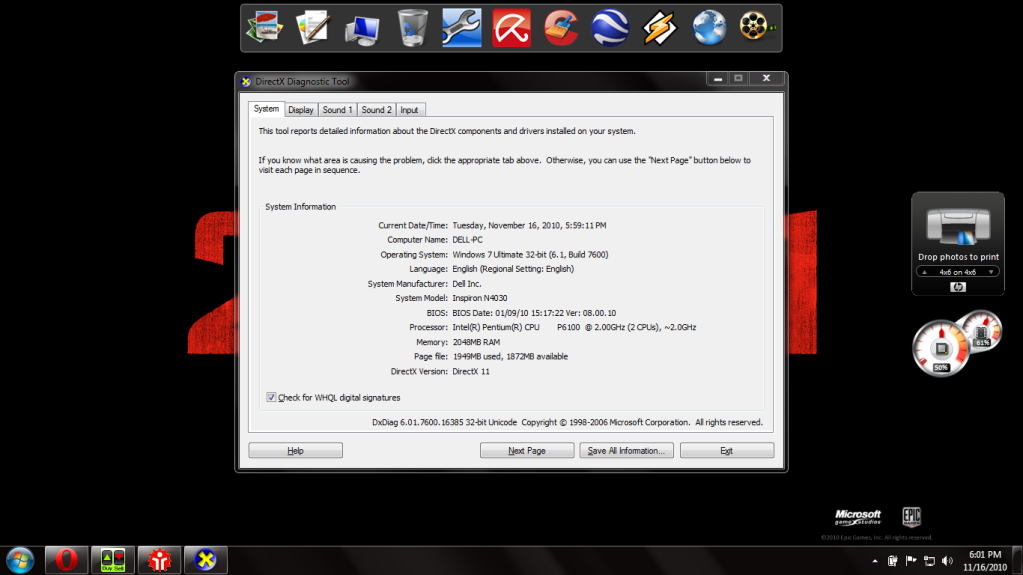Open the film reel media player icon
Viewport: 1023px width, 575px height.
pyautogui.click(x=757, y=27)
